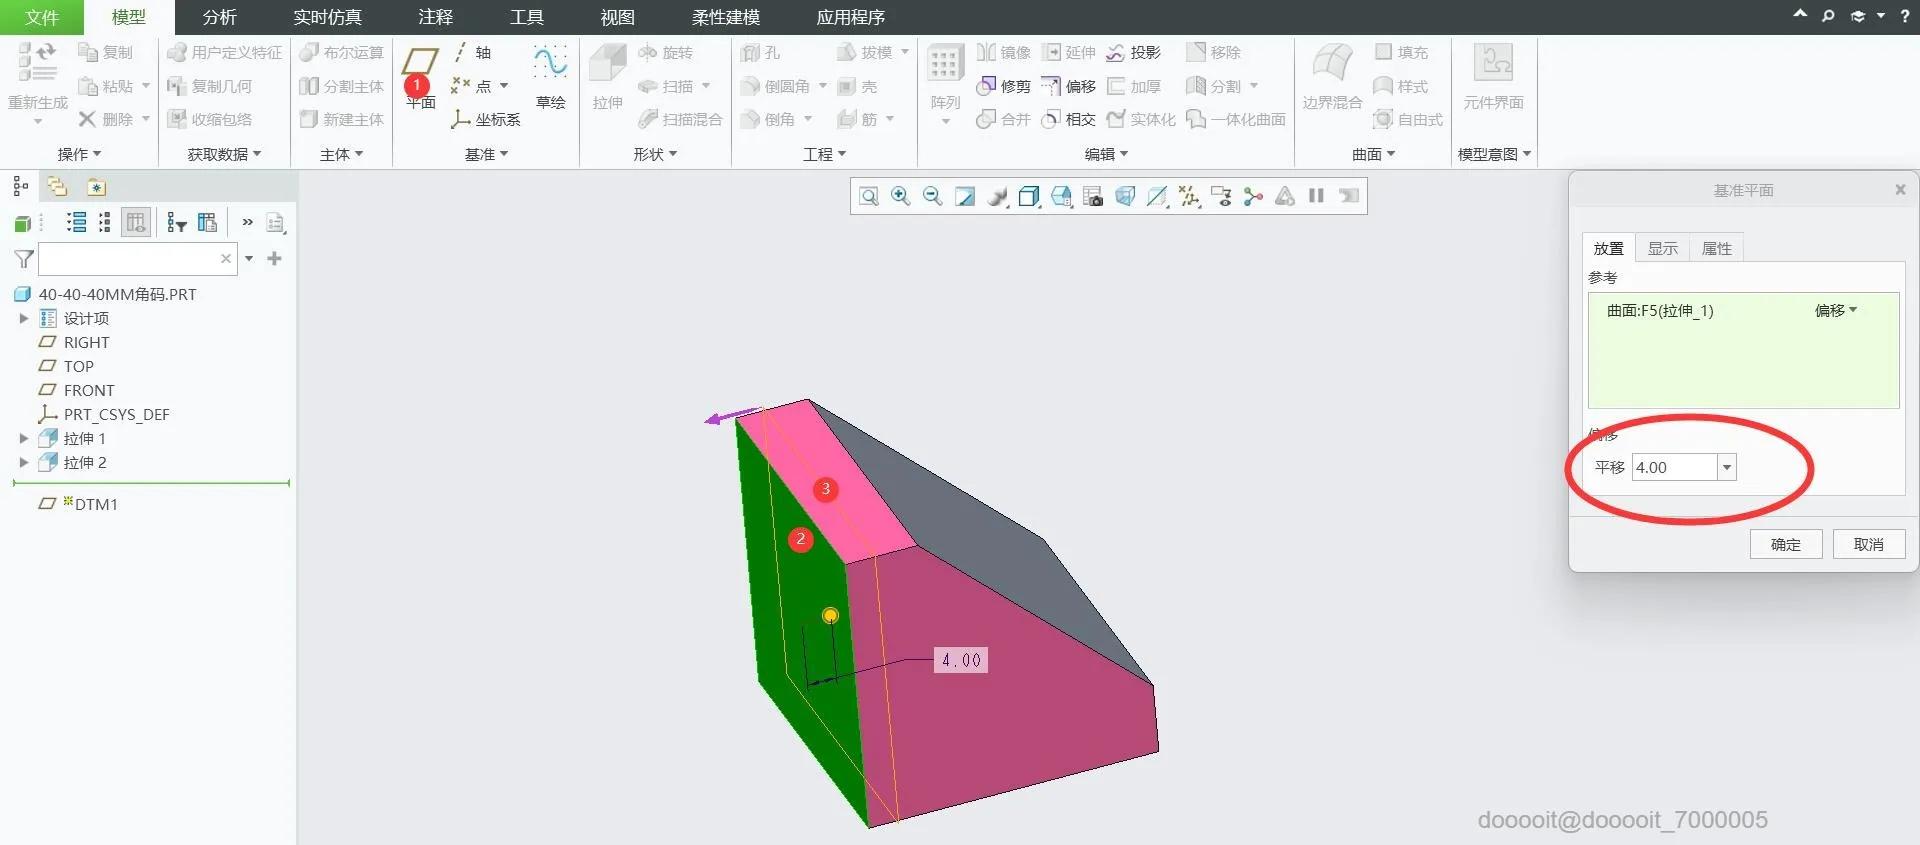Open the 平移 value dropdown arrow
1920x845 pixels.
tap(1727, 467)
